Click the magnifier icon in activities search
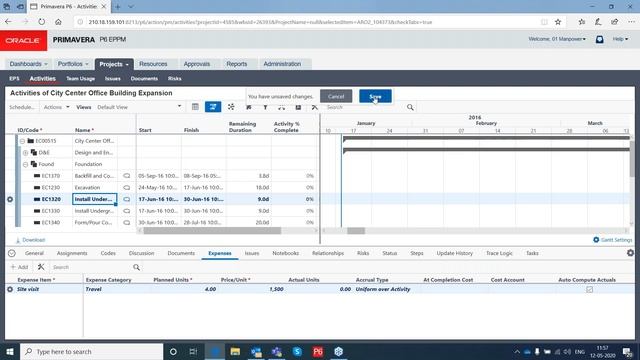This screenshot has height=360, width=640. click(x=410, y=107)
